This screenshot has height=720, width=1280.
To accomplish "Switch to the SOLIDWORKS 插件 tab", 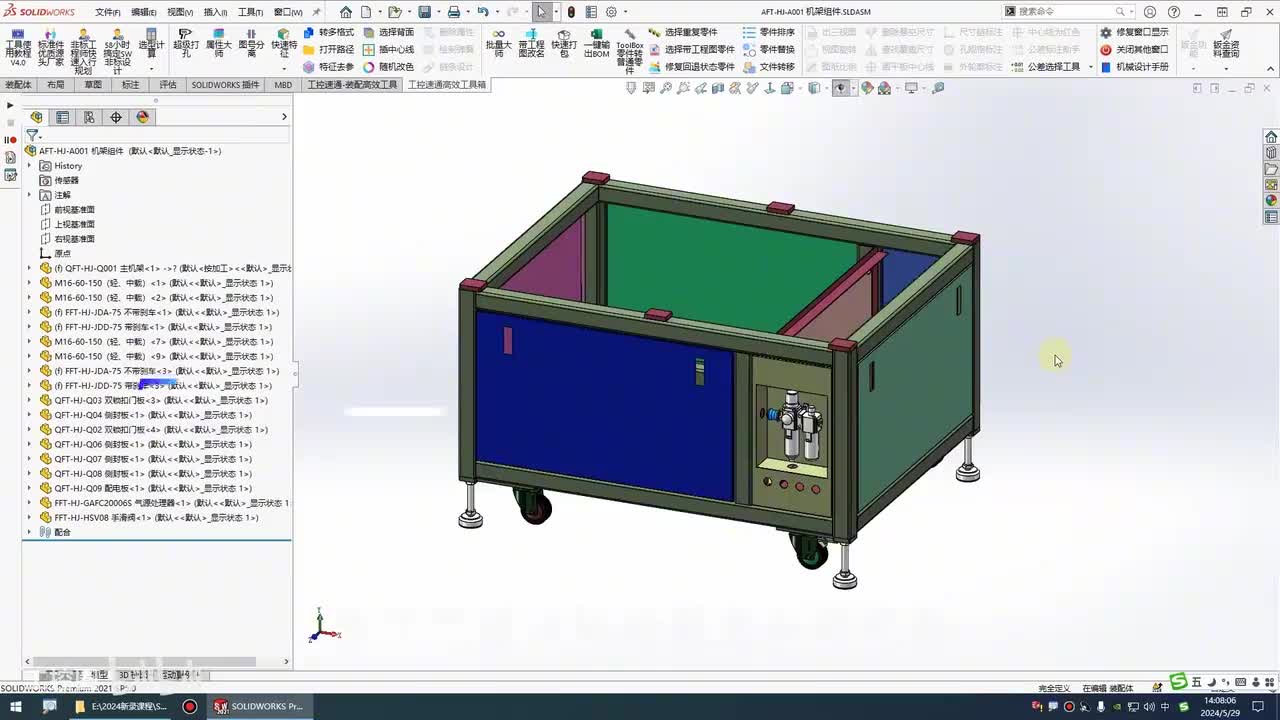I will [225, 85].
